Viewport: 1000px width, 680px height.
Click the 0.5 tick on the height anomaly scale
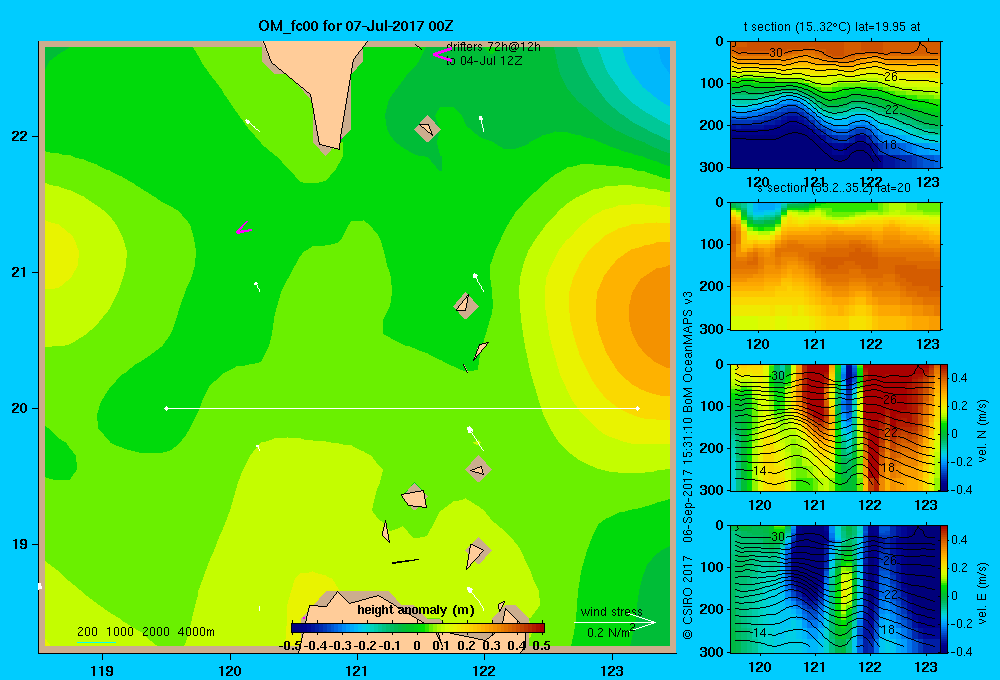(x=541, y=646)
